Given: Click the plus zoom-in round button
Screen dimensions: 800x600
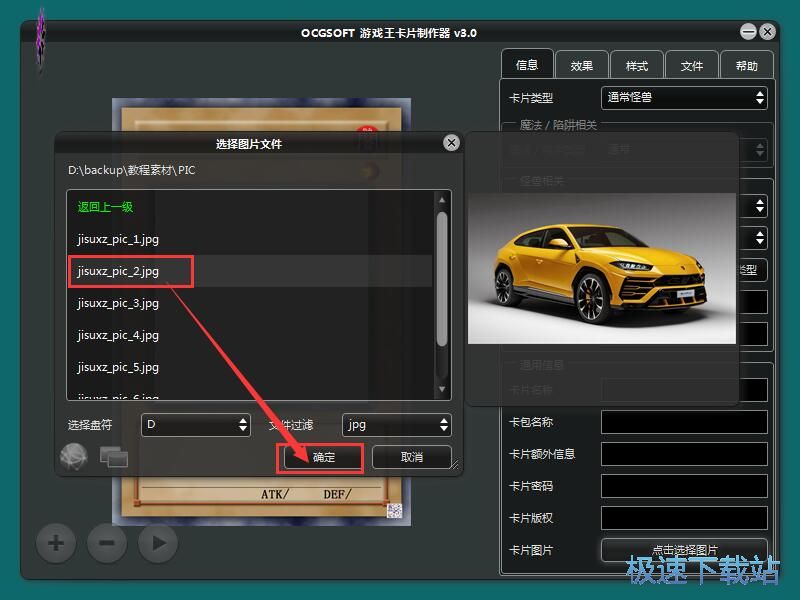Looking at the screenshot, I should coord(56,543).
